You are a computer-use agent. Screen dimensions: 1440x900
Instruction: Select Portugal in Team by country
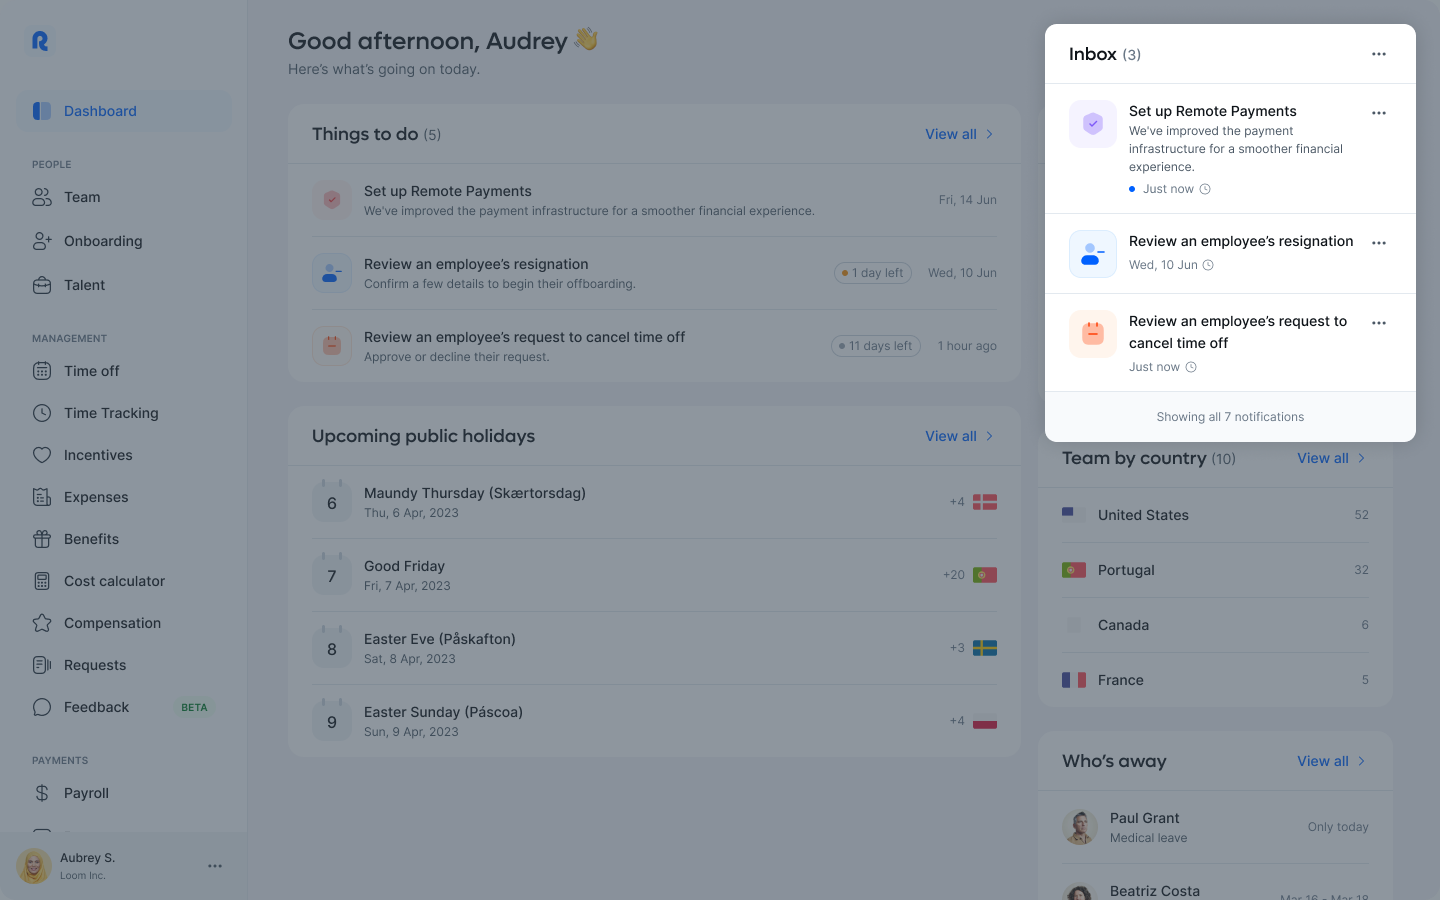1215,570
